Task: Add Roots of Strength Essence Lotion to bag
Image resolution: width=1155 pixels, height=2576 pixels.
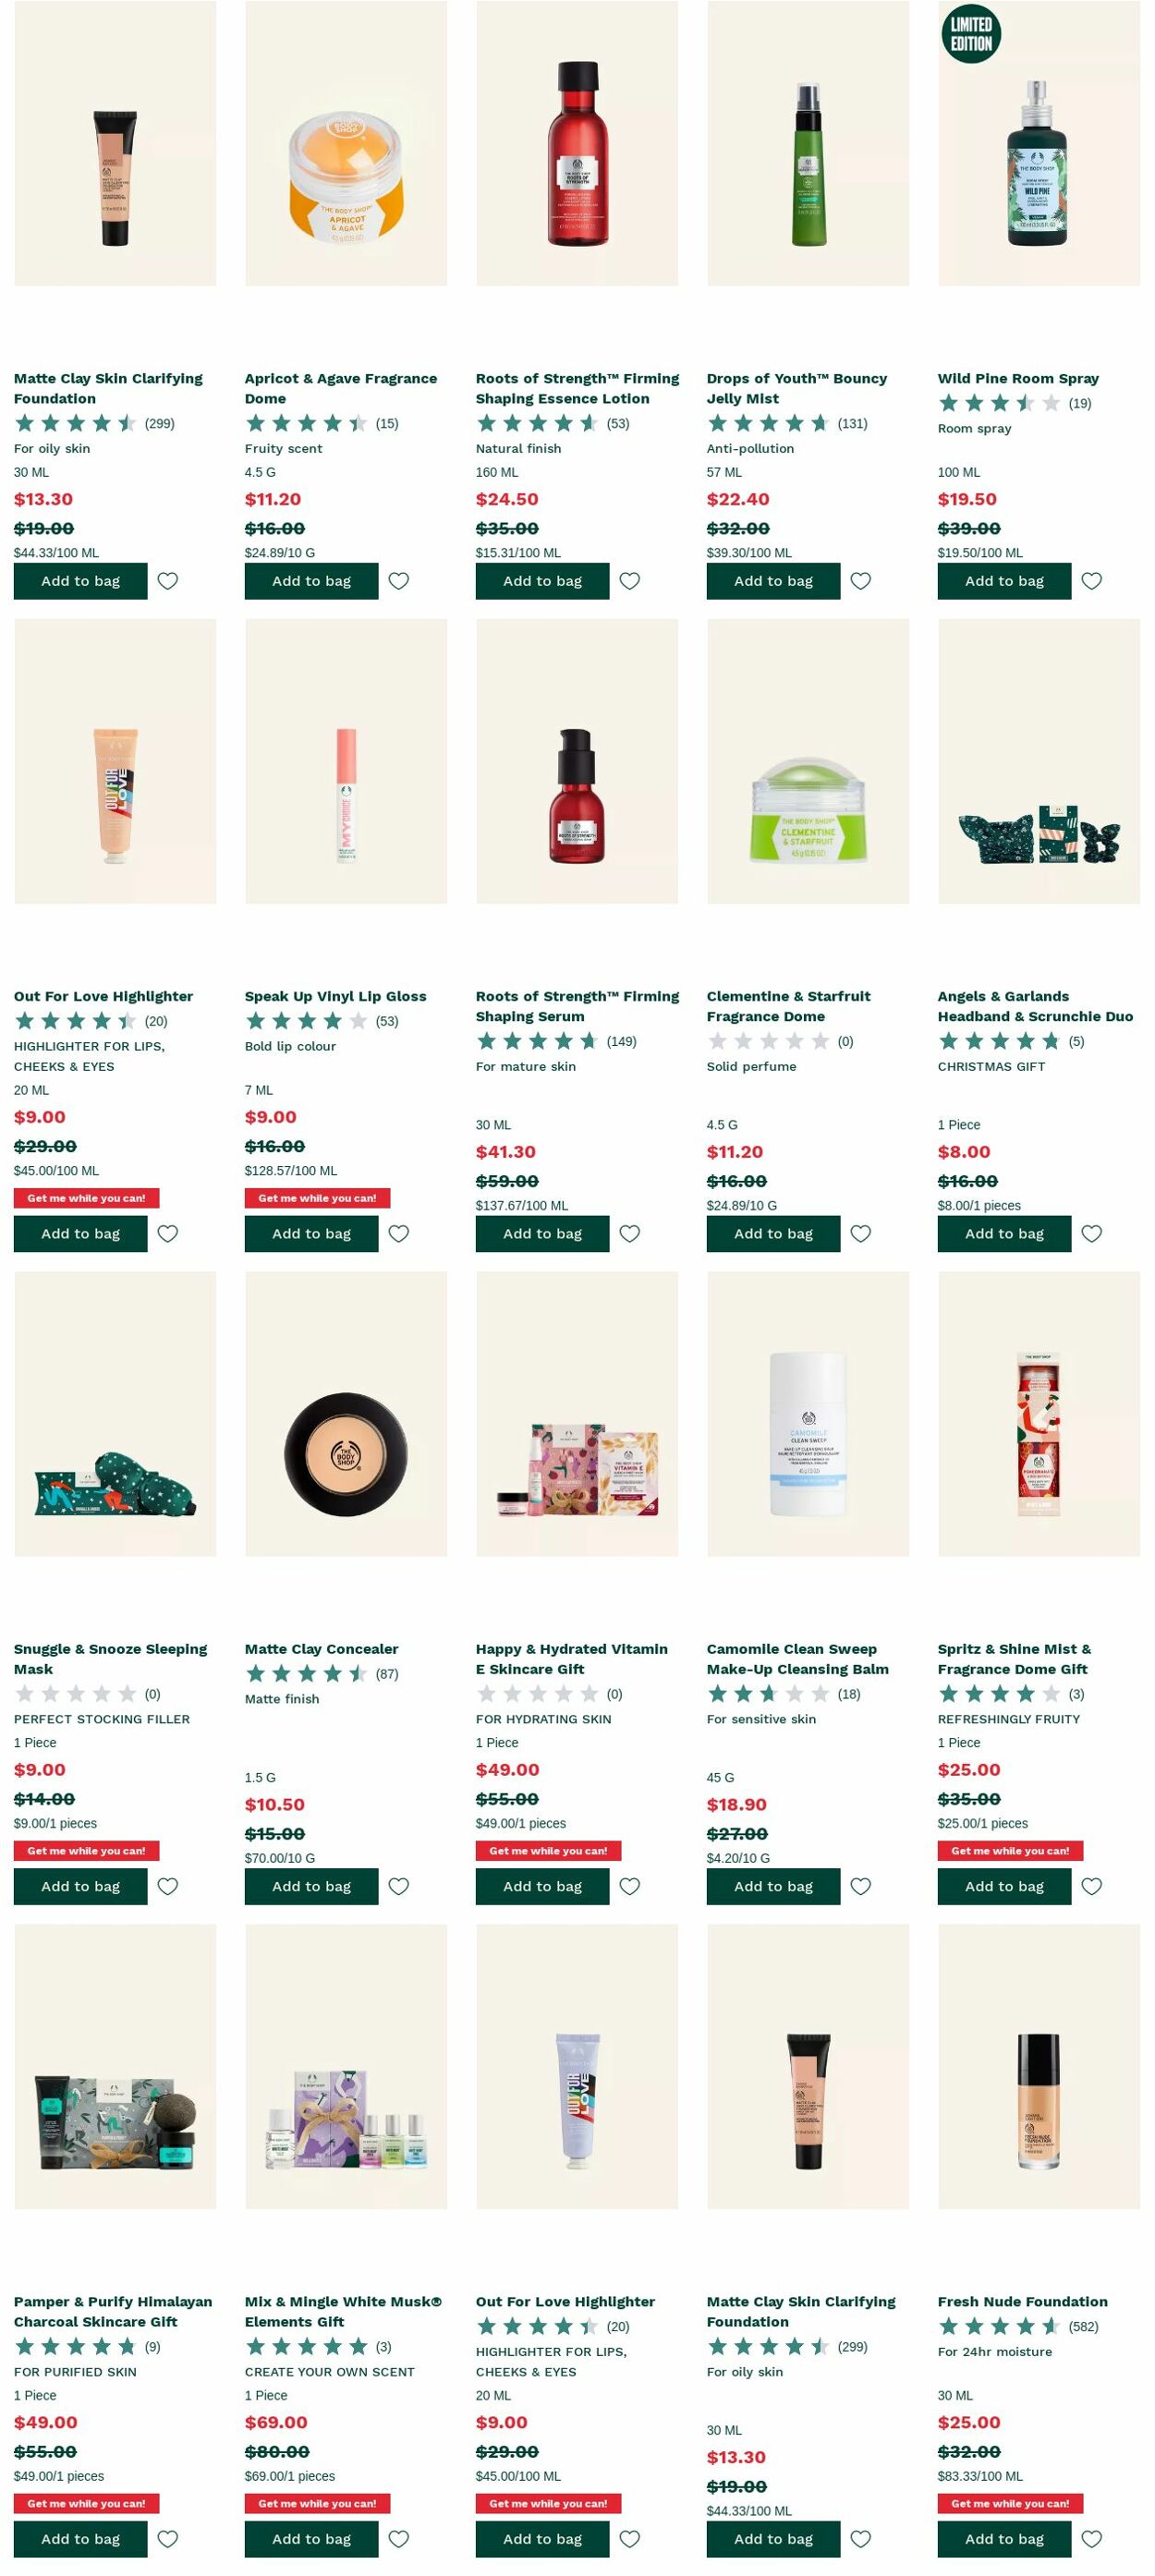Action: click(542, 580)
